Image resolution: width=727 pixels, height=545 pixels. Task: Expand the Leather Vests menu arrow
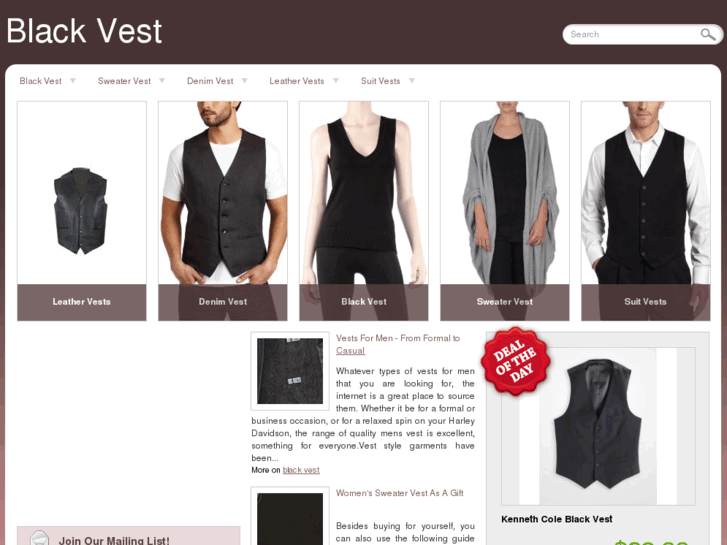pos(336,81)
